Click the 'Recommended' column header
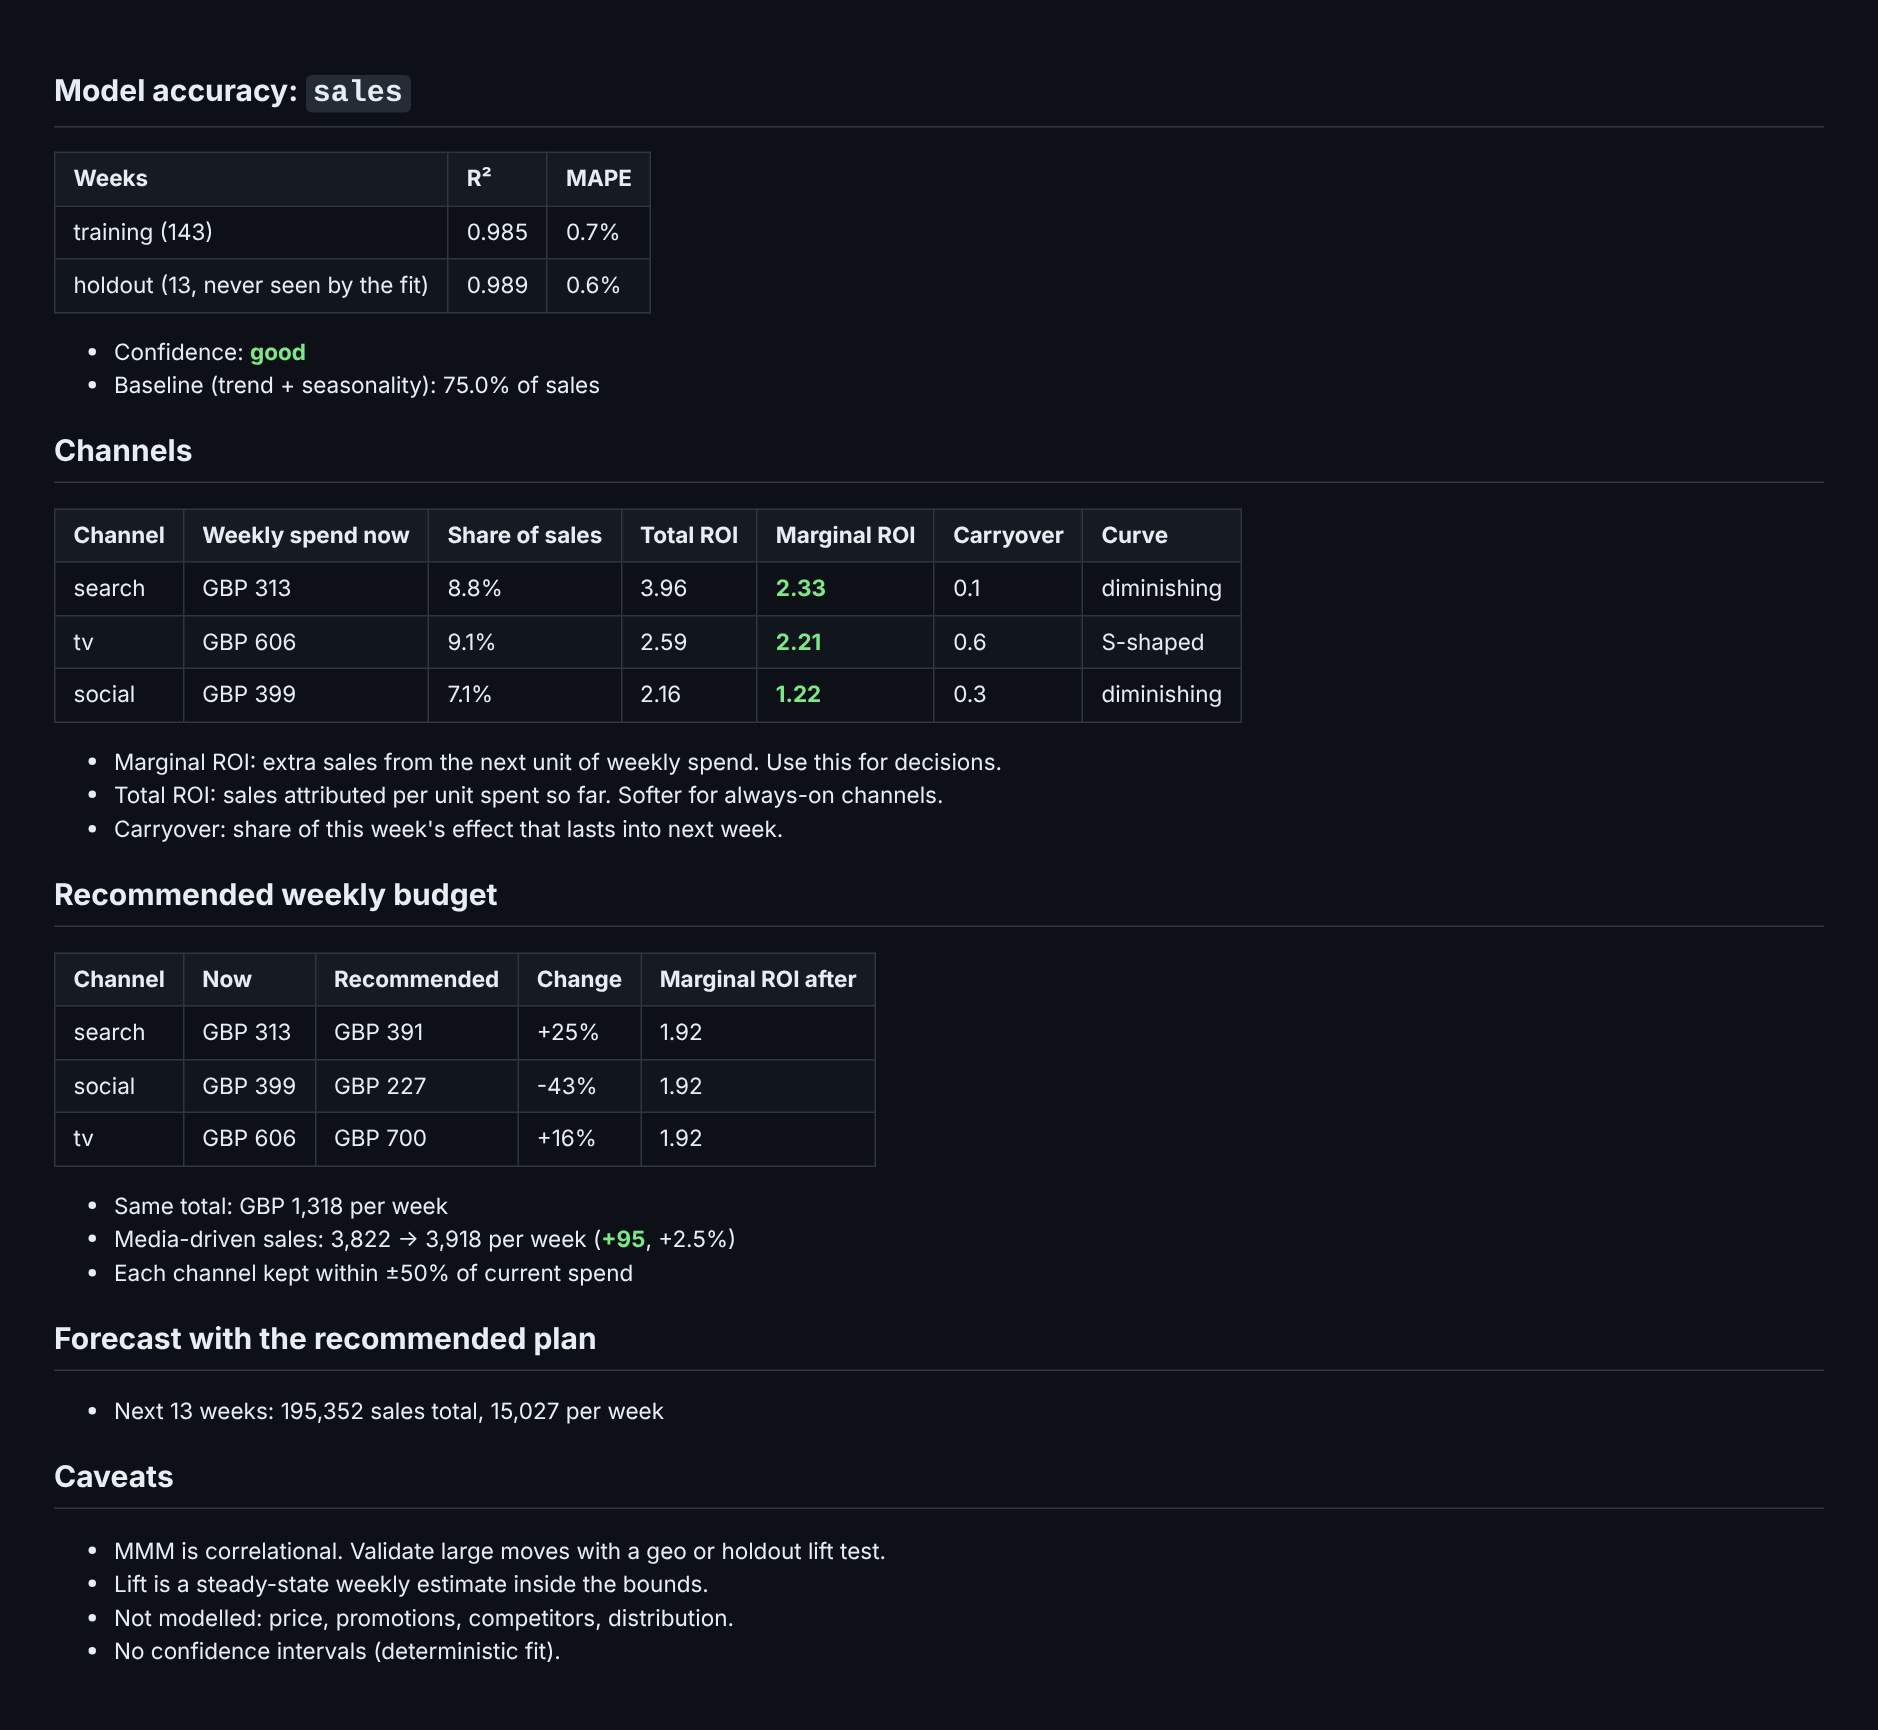The width and height of the screenshot is (1878, 1730). [x=416, y=980]
